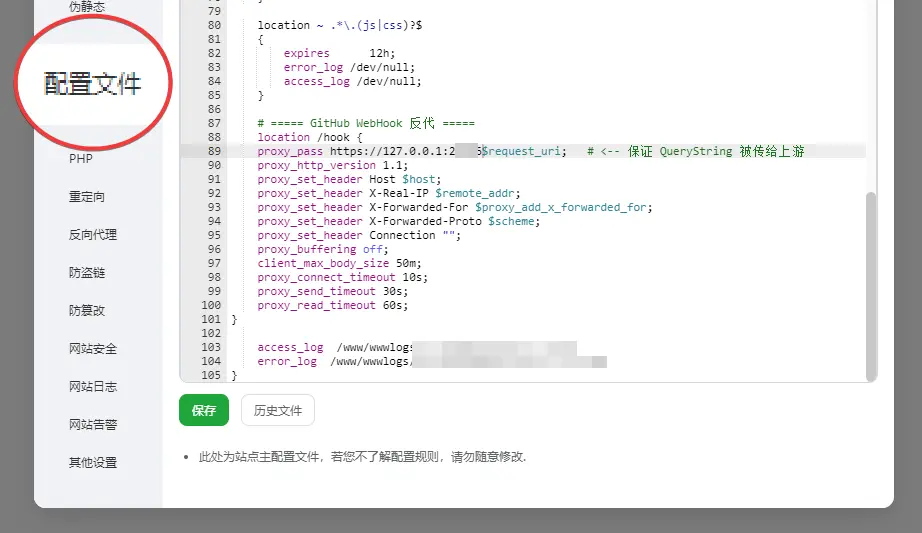This screenshot has width=922, height=533.
Task: Click 'client_max_body_size 50m;' line
Action: [339, 263]
